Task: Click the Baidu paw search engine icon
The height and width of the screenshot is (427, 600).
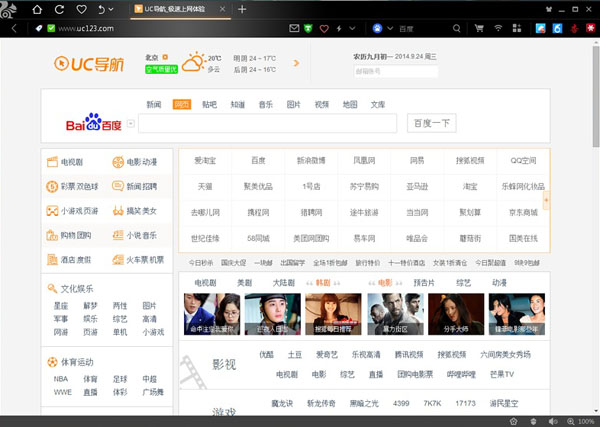Action: (377, 29)
